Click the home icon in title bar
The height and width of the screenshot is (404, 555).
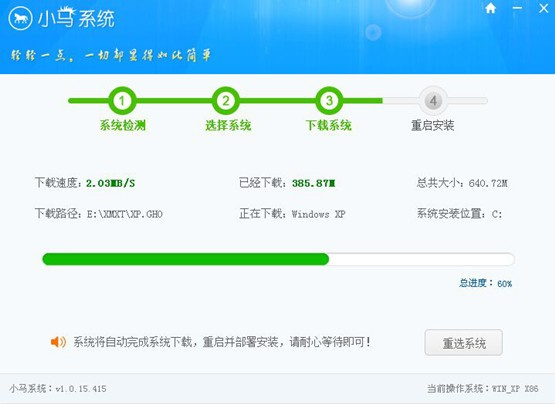(490, 8)
